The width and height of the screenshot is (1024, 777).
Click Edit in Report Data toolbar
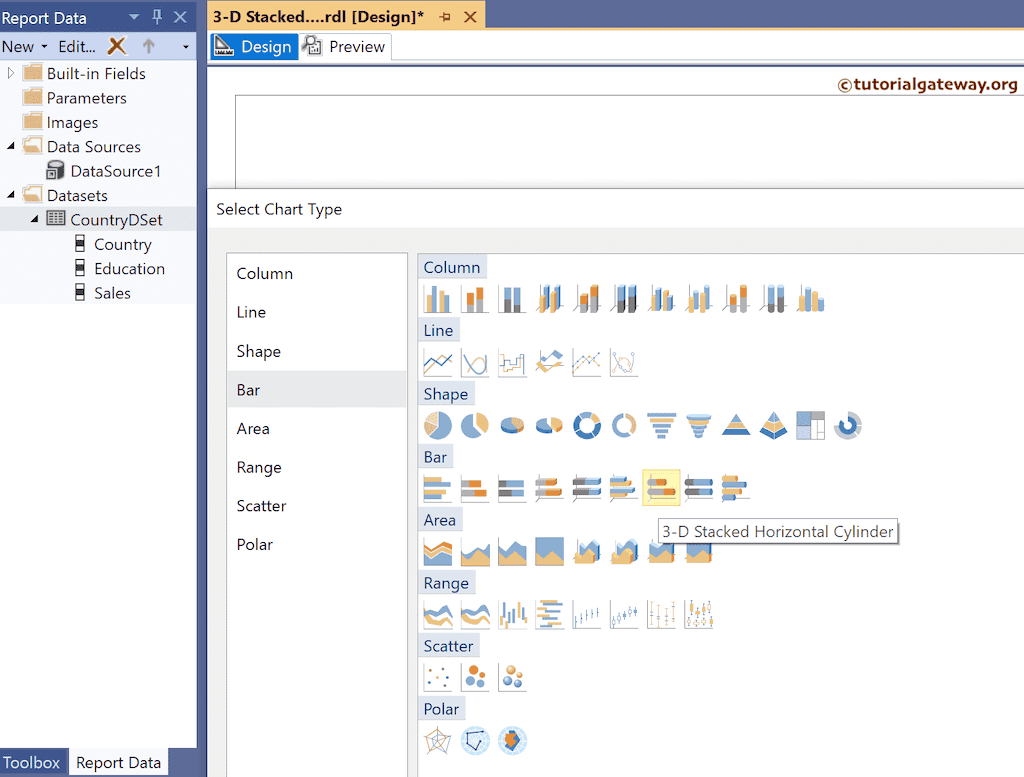[x=76, y=46]
